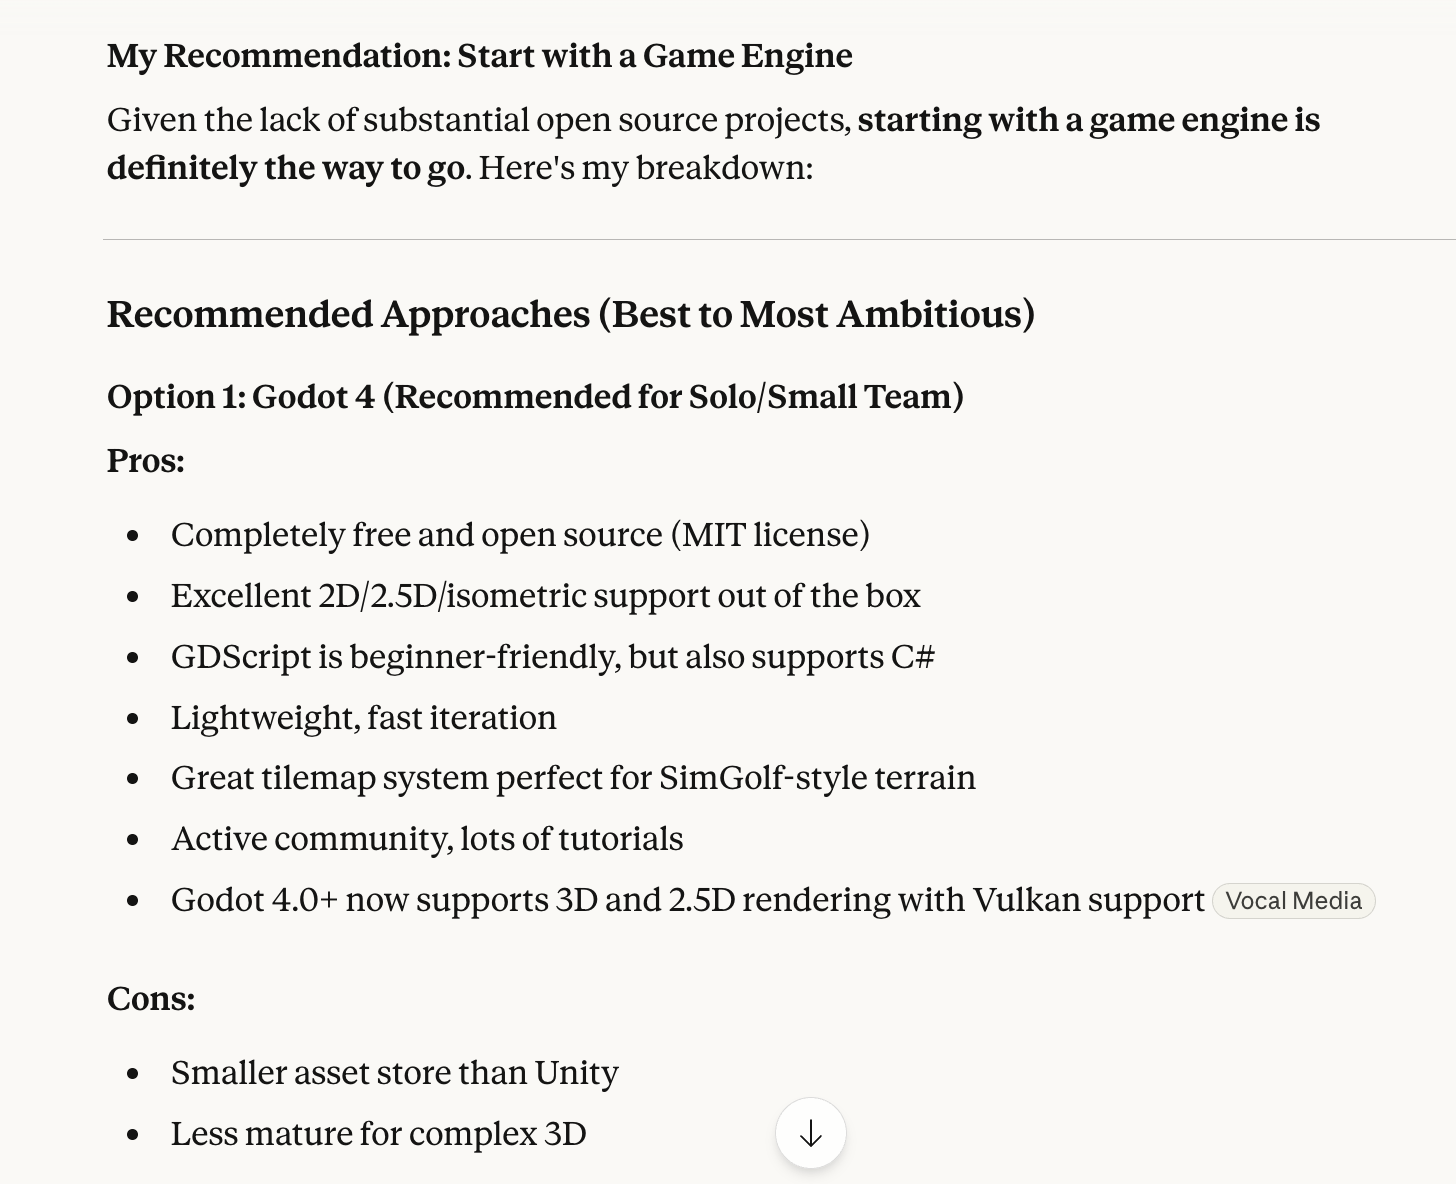The width and height of the screenshot is (1456, 1184).
Task: Click the scroll-to-bottom arrow button
Action: point(811,1133)
